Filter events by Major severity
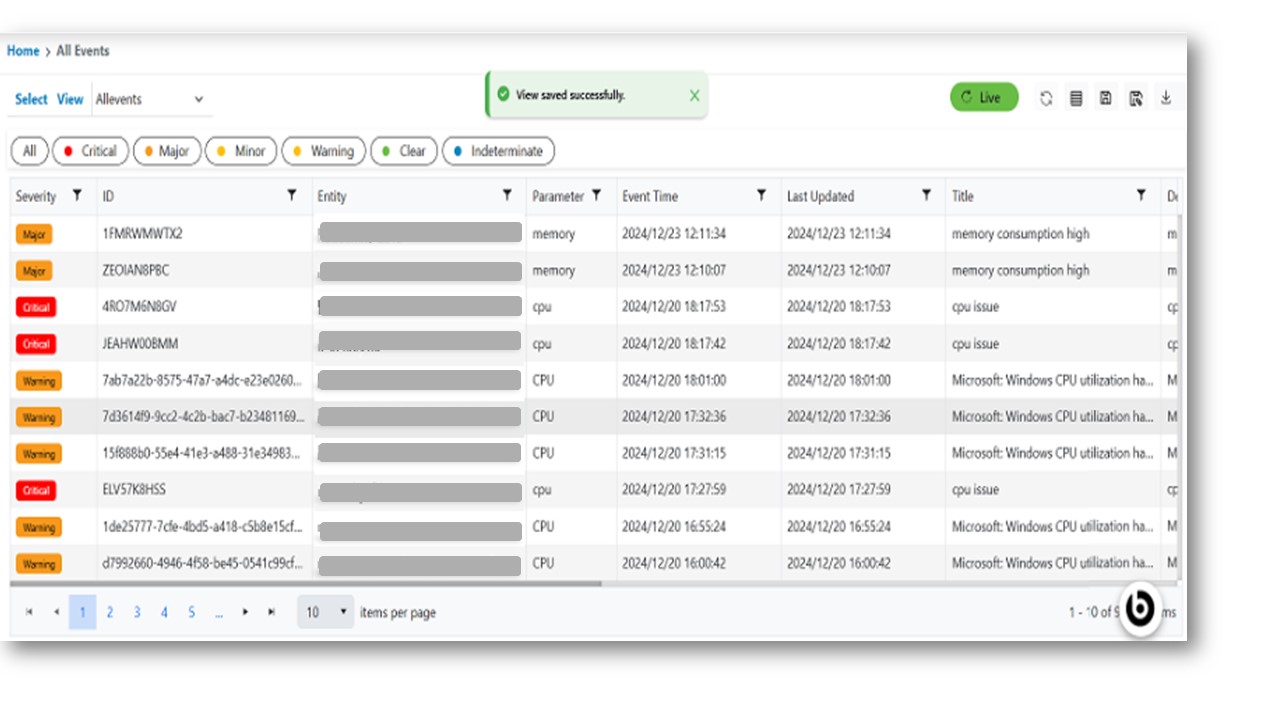 [167, 151]
